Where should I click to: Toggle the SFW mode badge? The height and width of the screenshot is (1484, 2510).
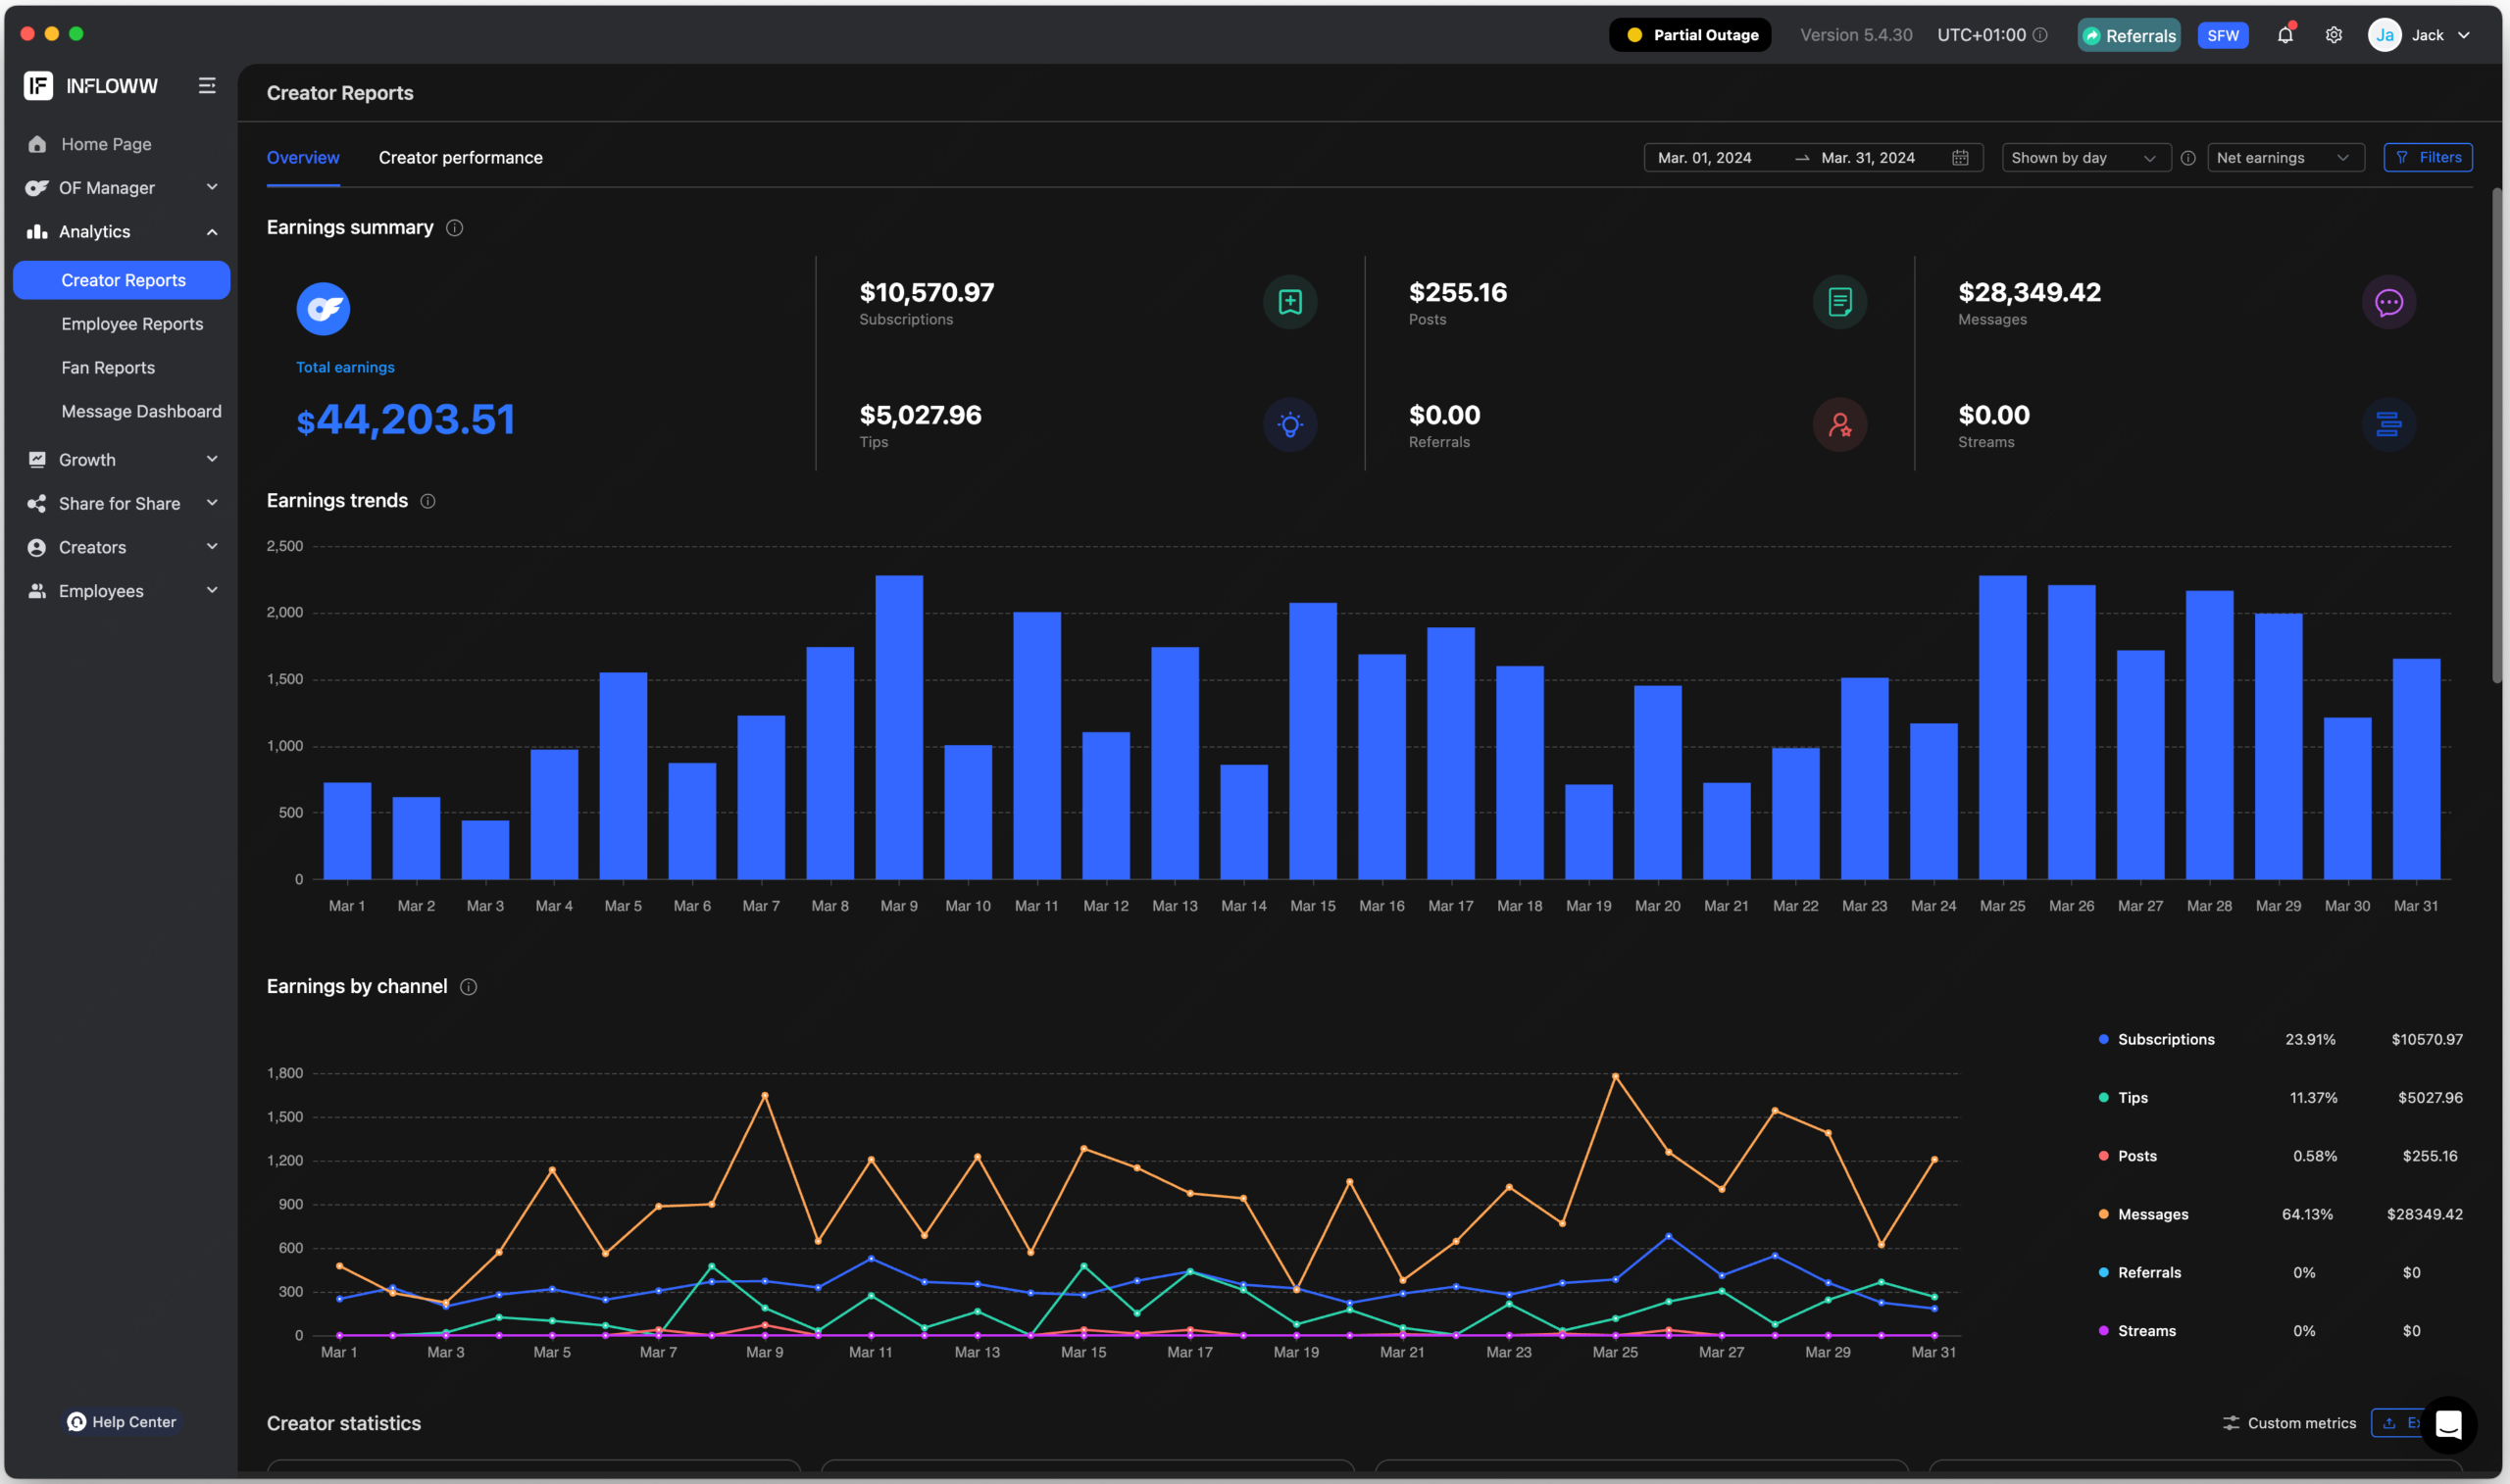[2222, 35]
